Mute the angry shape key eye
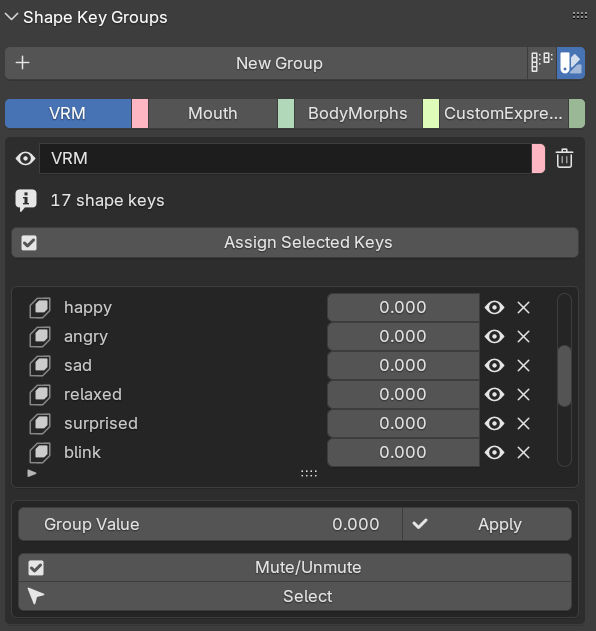 tap(494, 336)
